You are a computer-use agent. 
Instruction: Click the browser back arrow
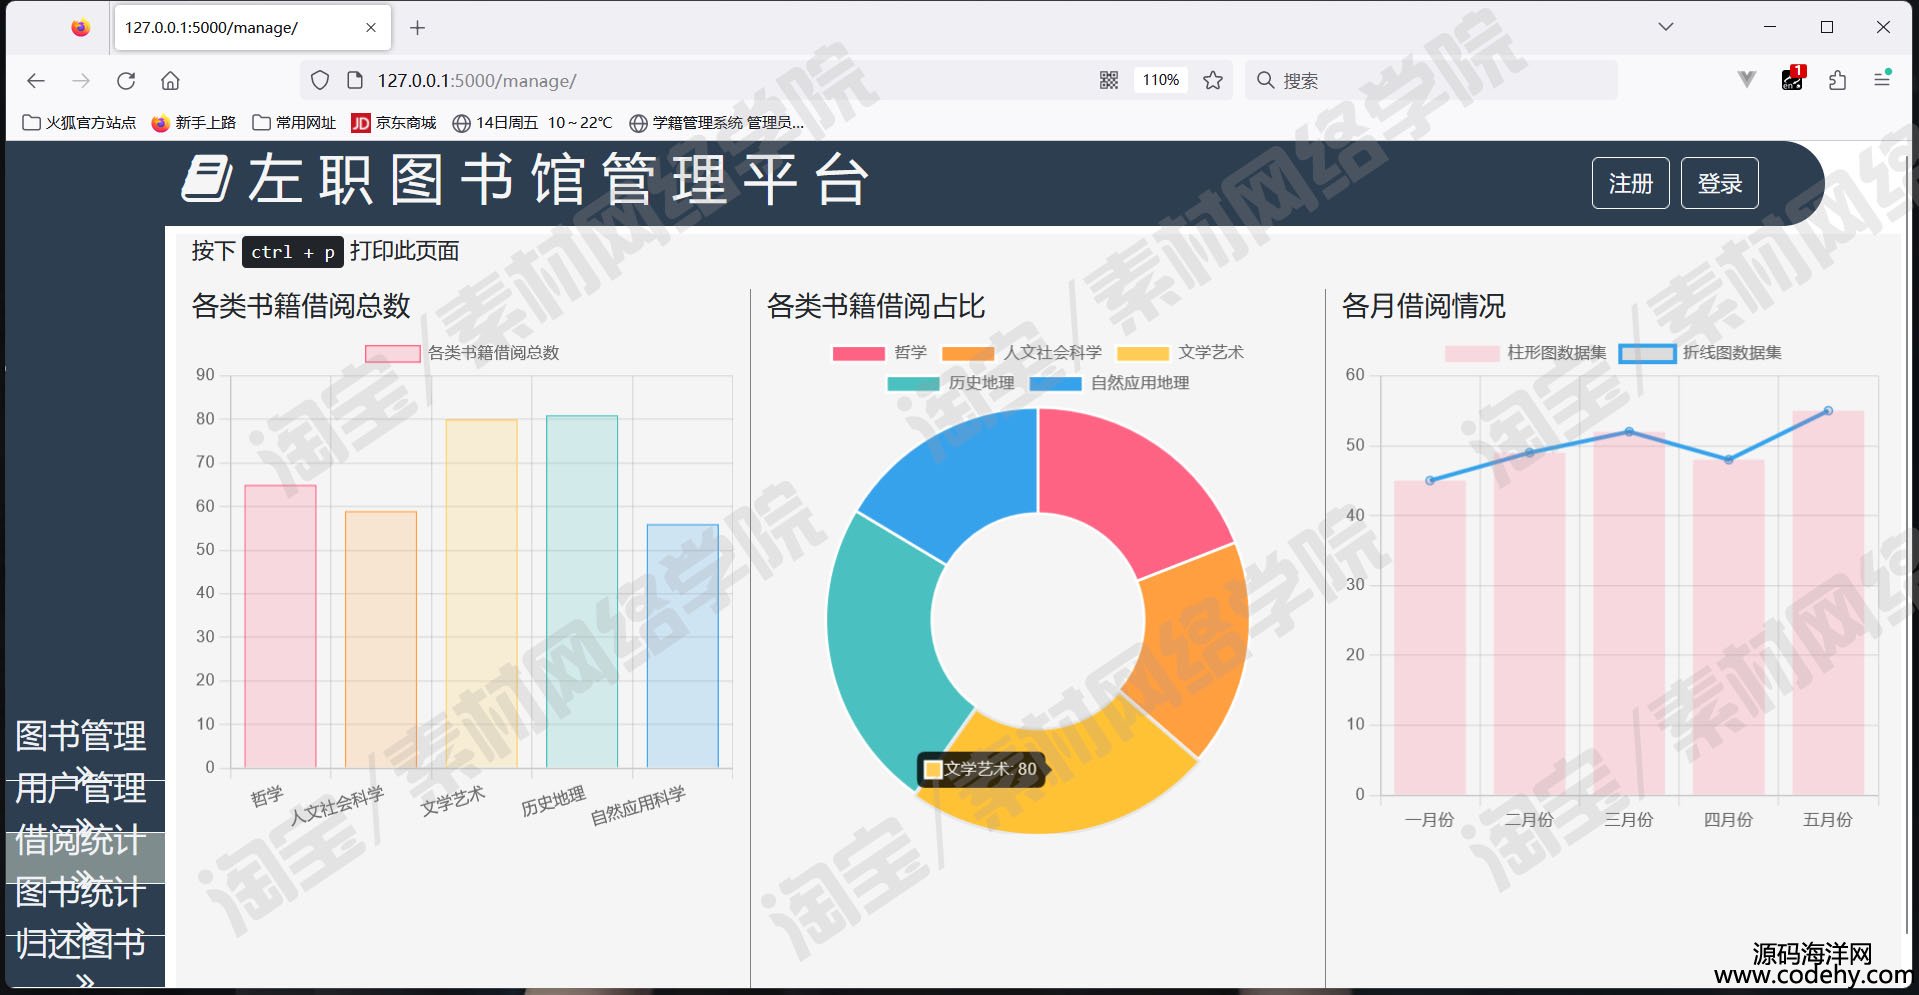coord(36,81)
